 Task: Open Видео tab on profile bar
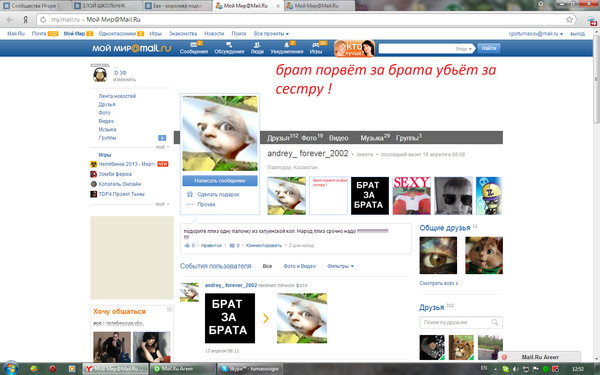(x=339, y=138)
